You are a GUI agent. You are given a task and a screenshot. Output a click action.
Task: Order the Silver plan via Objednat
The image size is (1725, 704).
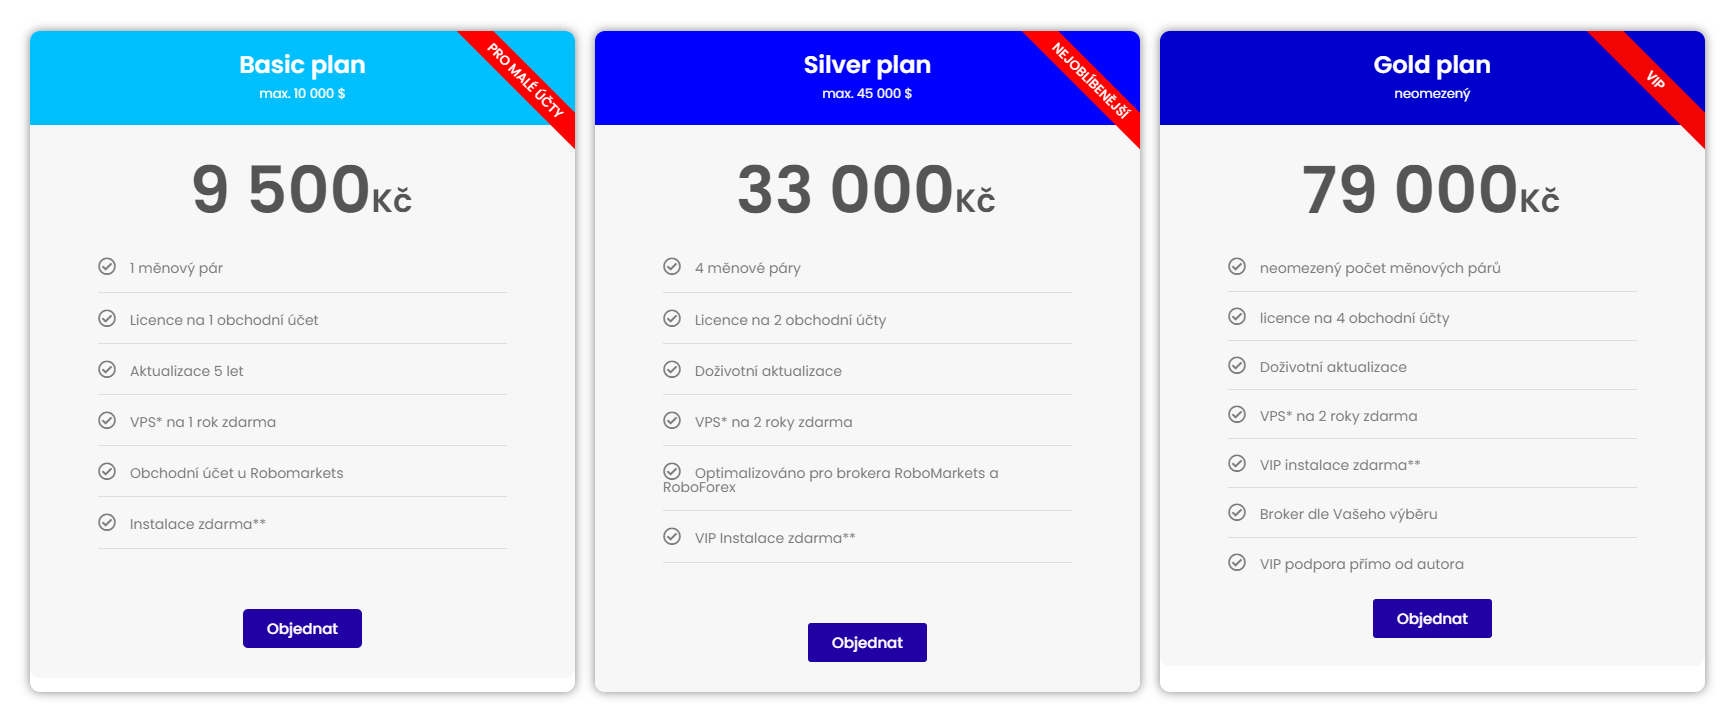tap(867, 642)
